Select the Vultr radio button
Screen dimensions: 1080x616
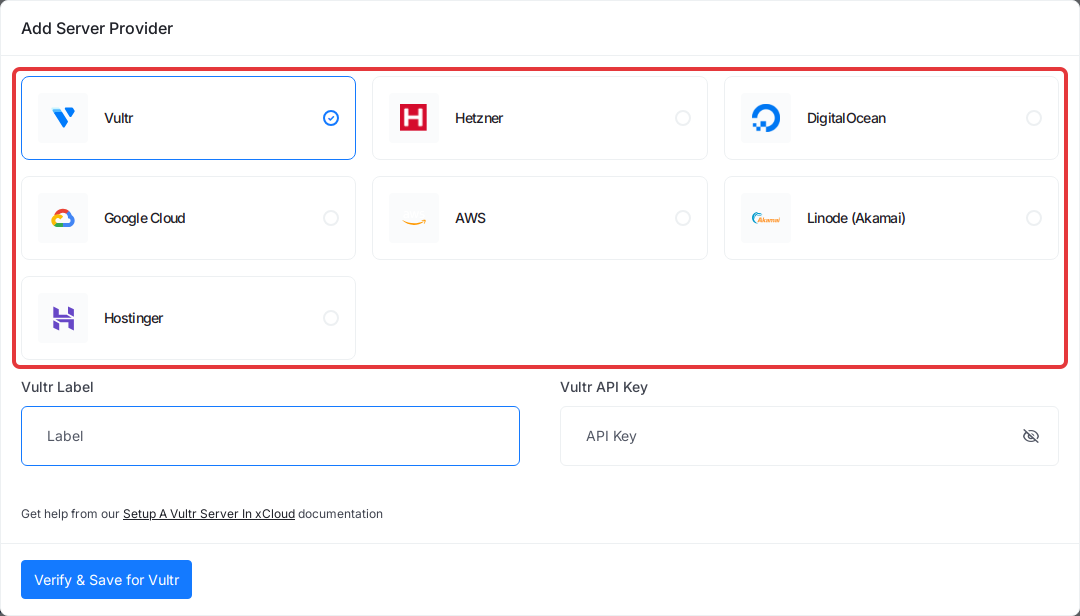(x=331, y=118)
